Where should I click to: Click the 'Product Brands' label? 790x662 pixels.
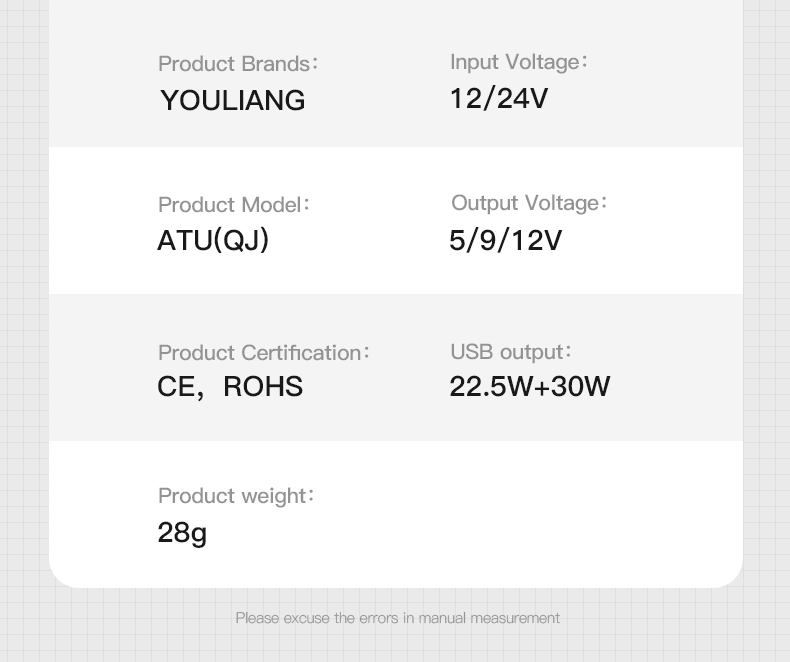(237, 63)
